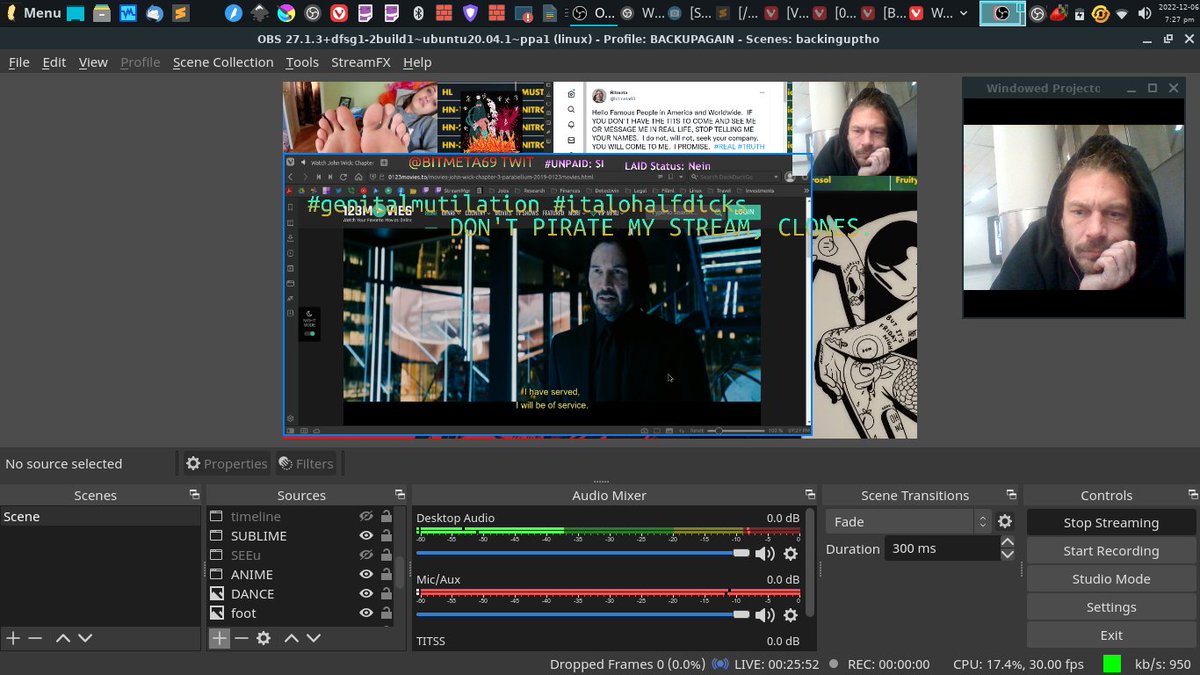Screen dimensions: 1200x675
Task: Open Desktop Audio settings gear
Action: [790, 553]
